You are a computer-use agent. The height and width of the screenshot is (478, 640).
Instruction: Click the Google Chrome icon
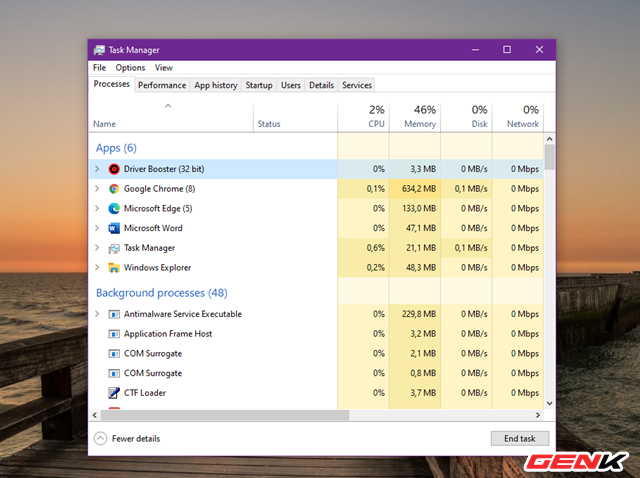click(114, 189)
